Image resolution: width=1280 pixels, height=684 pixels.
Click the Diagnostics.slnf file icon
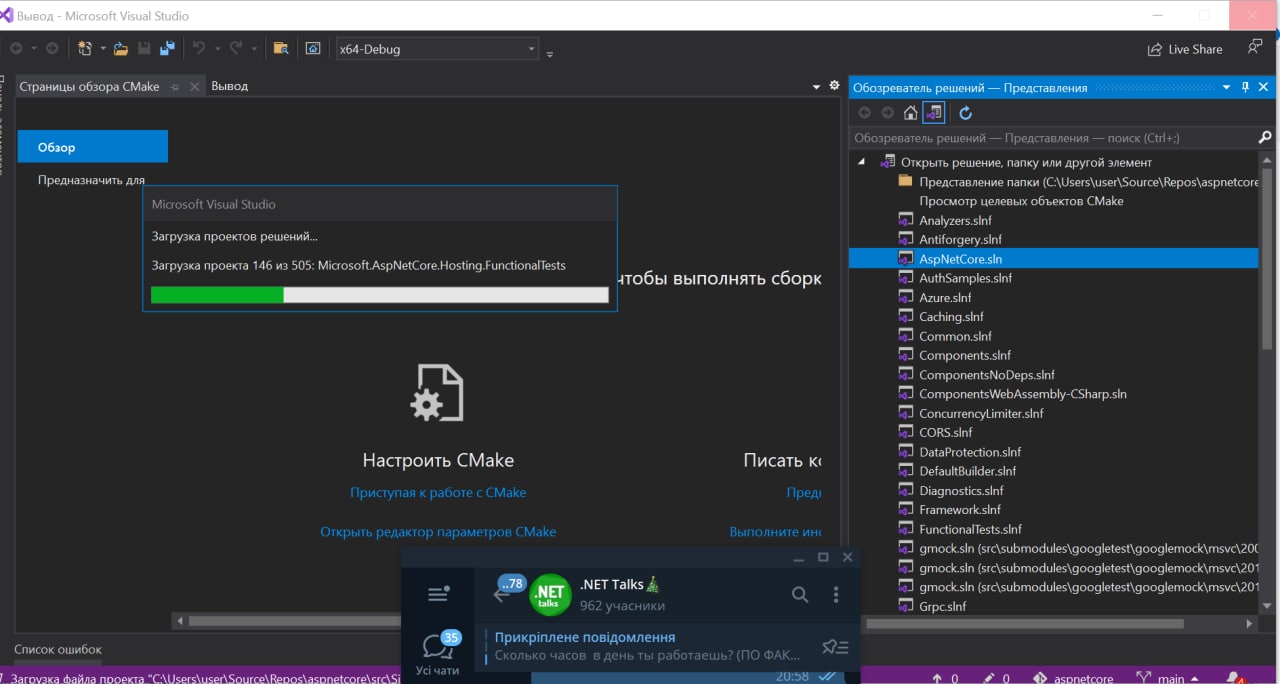(x=905, y=490)
